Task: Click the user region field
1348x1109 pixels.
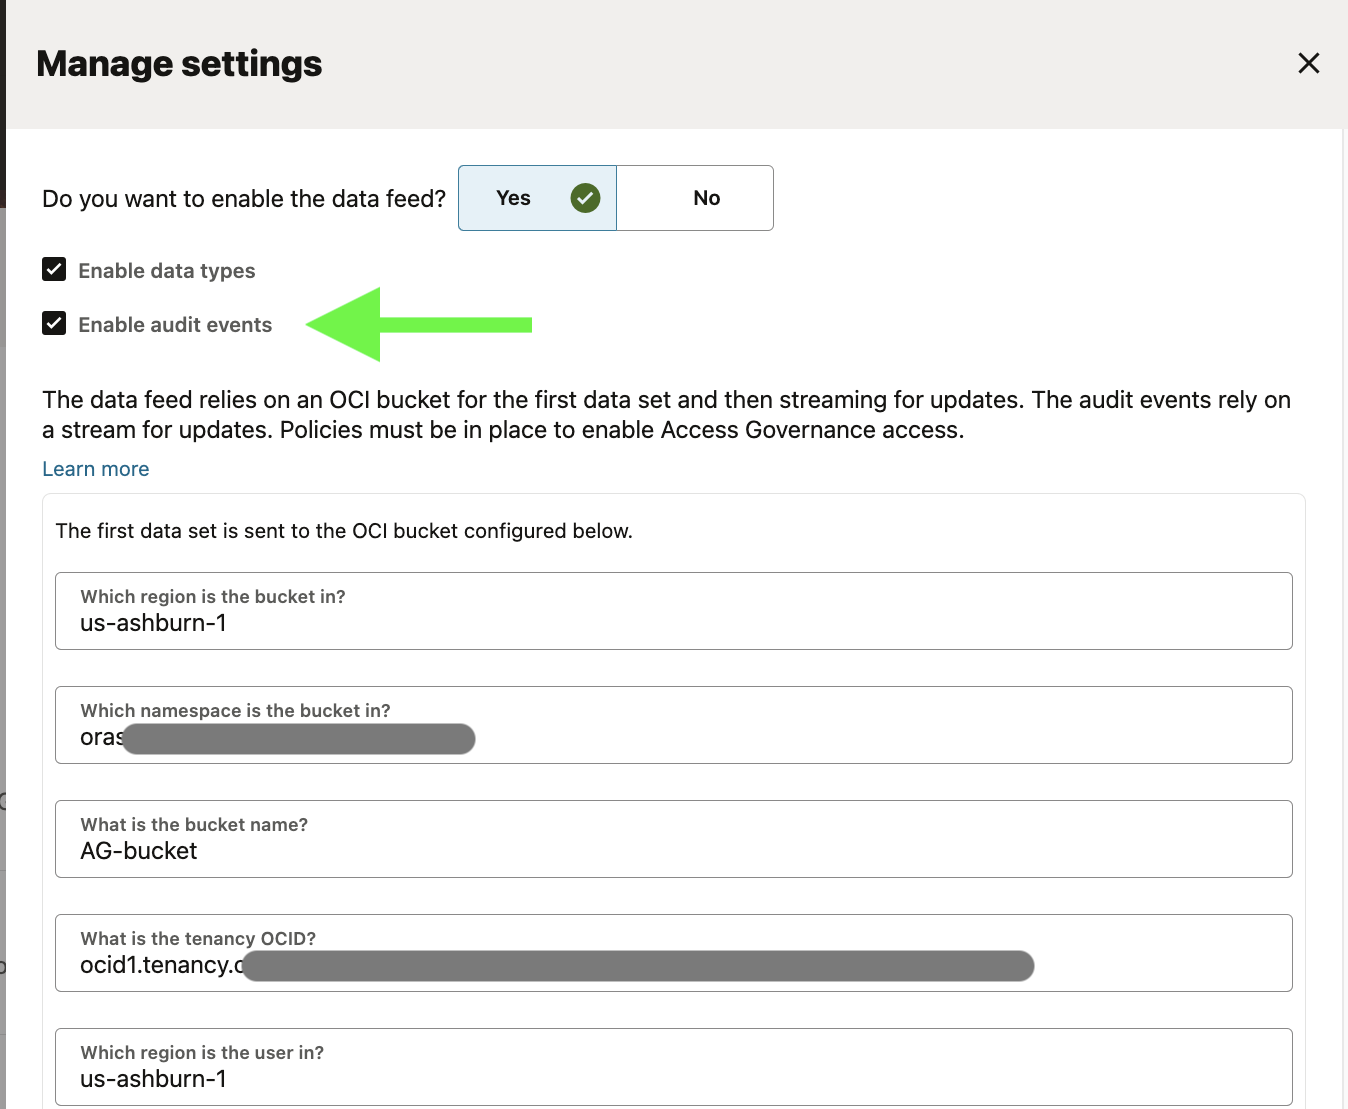Action: pos(673,1079)
